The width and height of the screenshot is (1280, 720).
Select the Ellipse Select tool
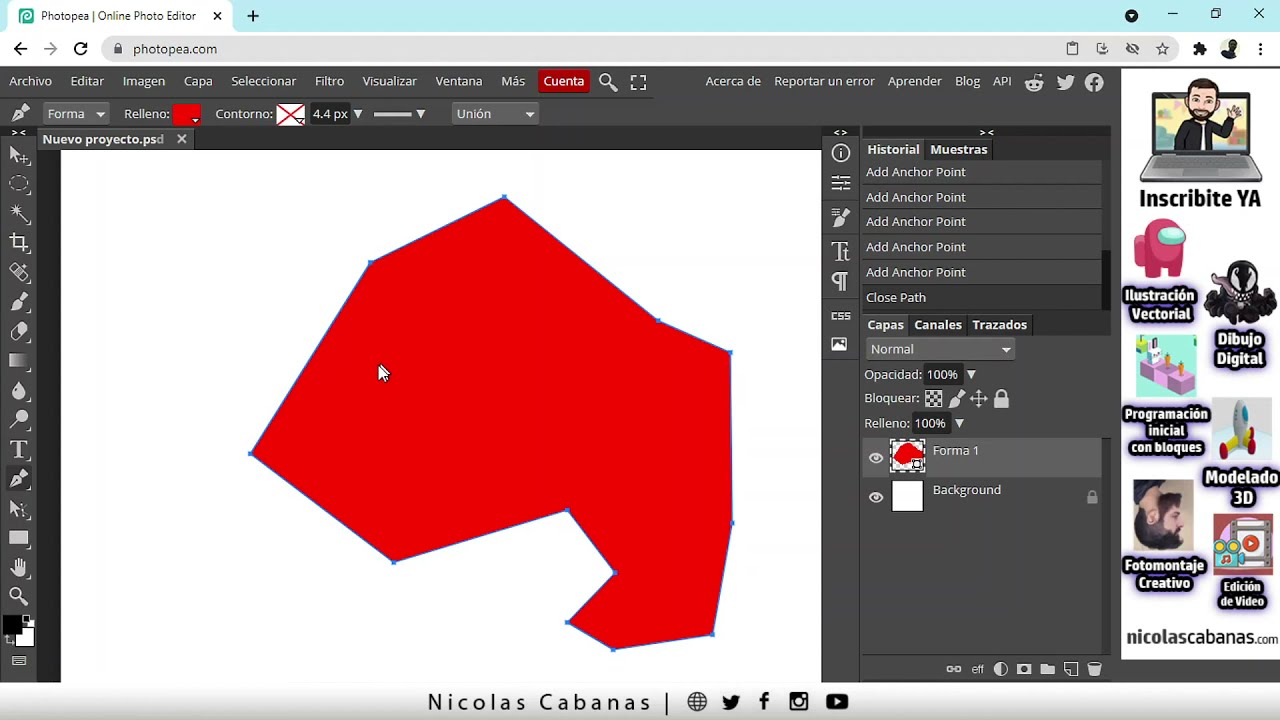19,184
